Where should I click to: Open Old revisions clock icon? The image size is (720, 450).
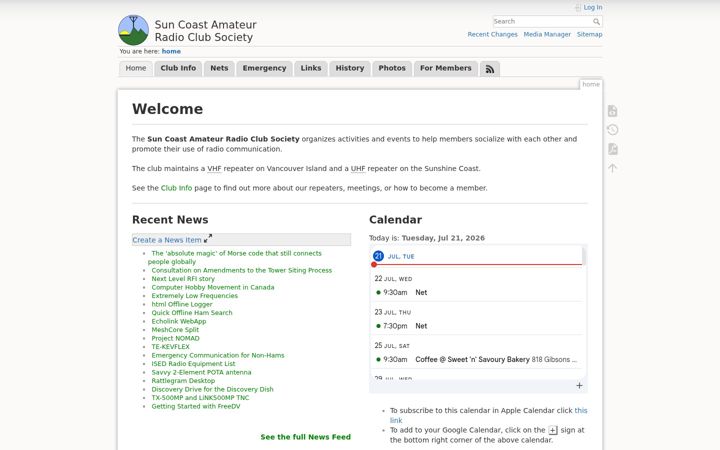pos(612,130)
